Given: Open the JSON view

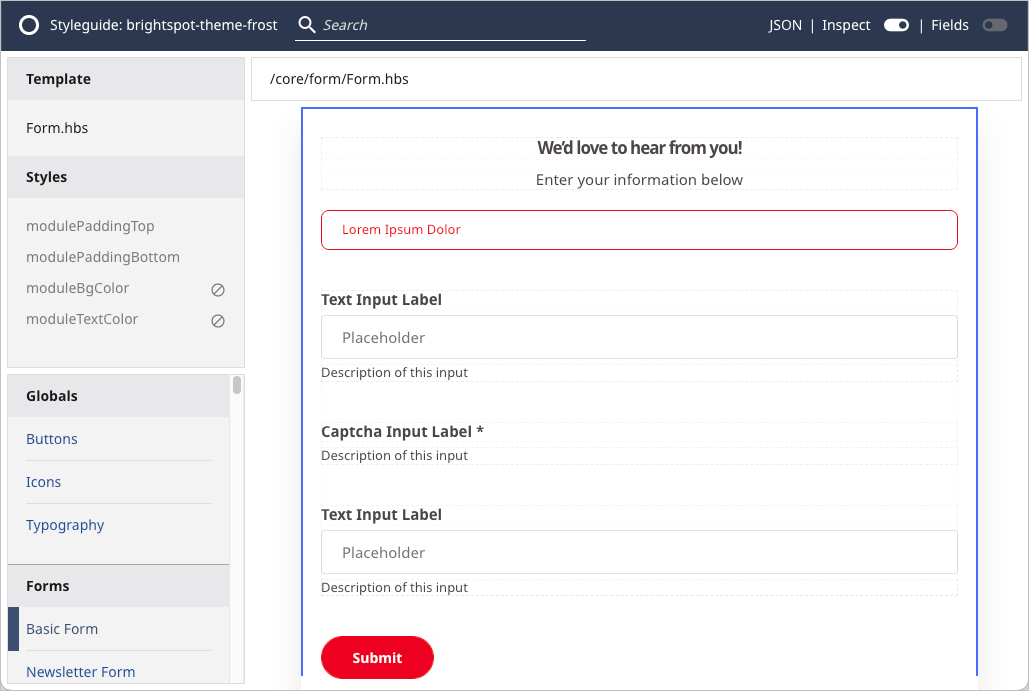Looking at the screenshot, I should click(x=785, y=25).
